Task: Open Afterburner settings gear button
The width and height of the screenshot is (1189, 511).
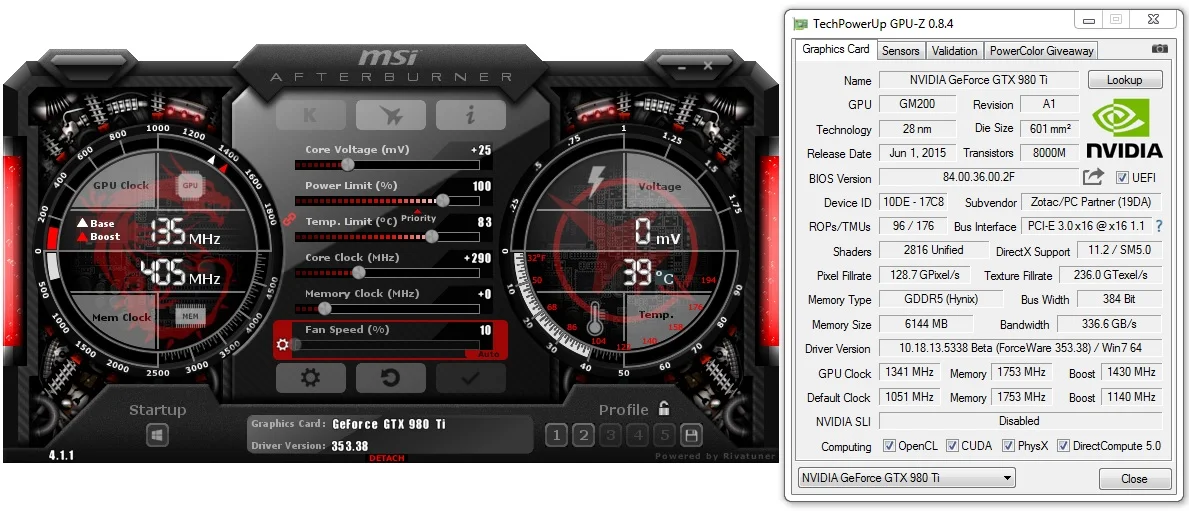Action: pyautogui.click(x=310, y=378)
